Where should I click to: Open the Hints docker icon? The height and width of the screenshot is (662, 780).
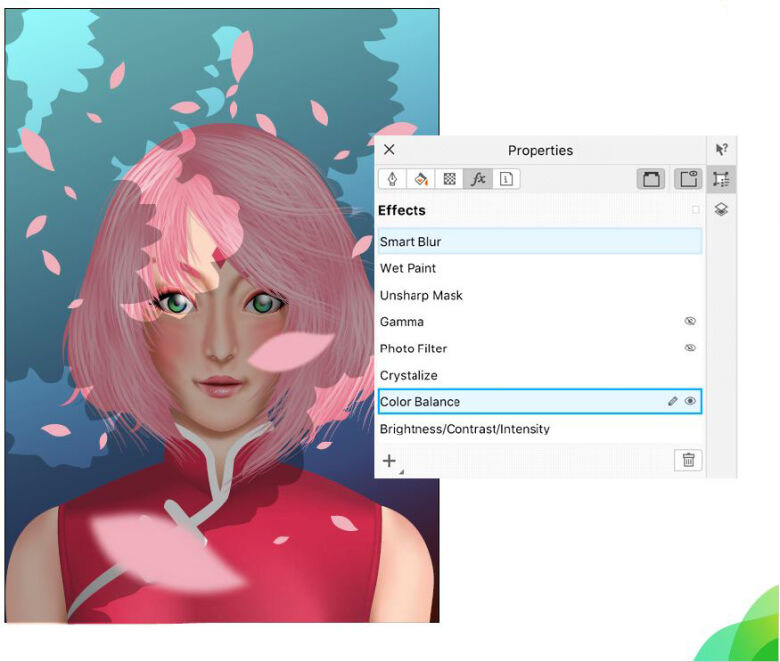tap(721, 150)
